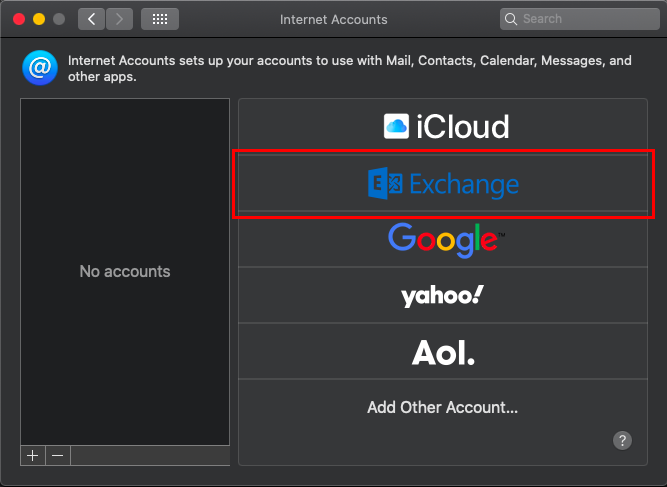
Task: Choose Aol from the provider list
Action: (445, 352)
